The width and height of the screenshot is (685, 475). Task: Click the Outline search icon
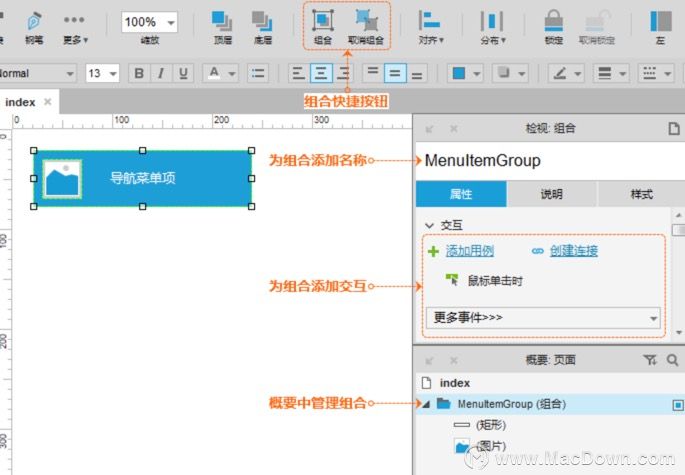tap(673, 360)
